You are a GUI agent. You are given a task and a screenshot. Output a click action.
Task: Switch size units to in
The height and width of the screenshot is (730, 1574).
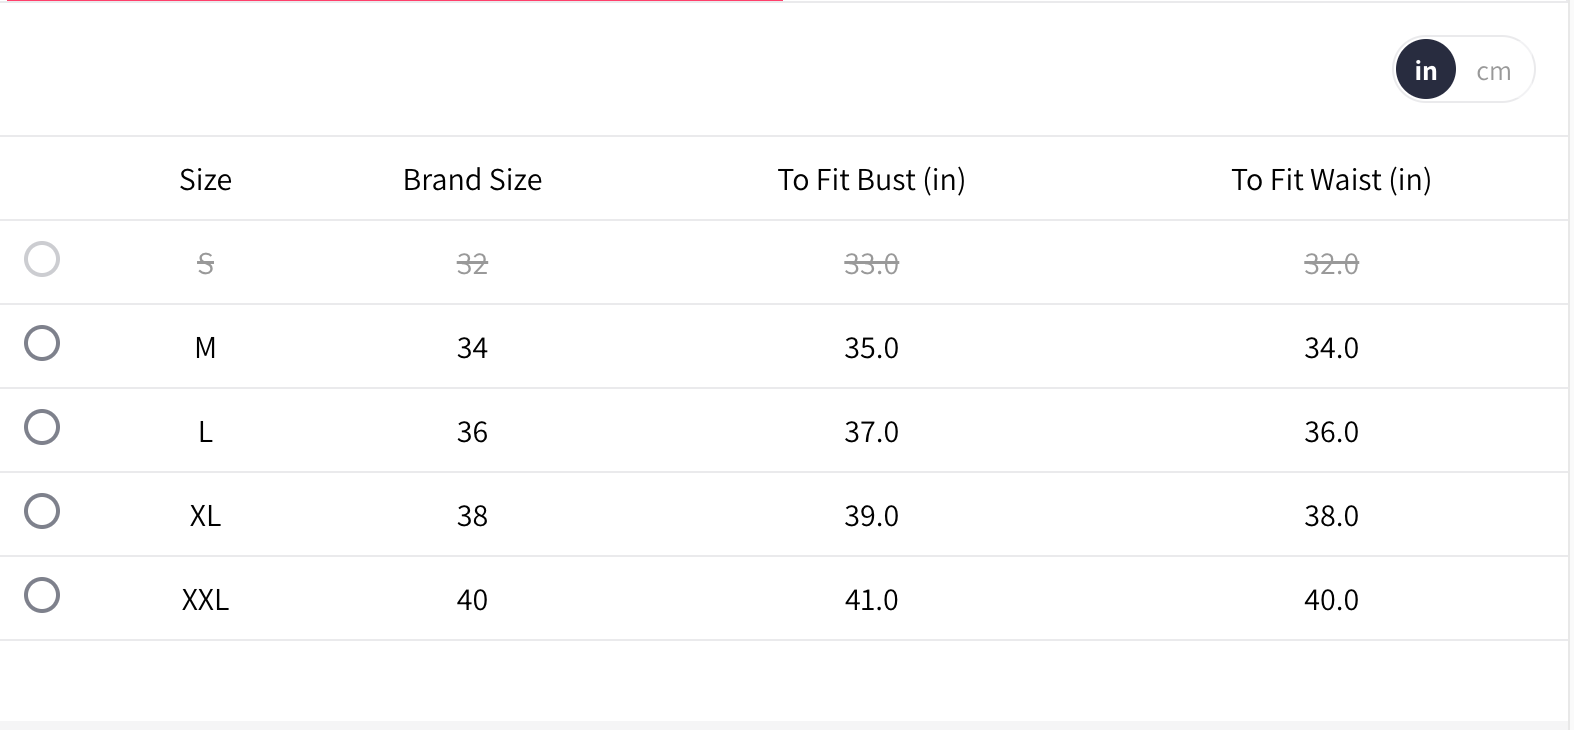1425,70
